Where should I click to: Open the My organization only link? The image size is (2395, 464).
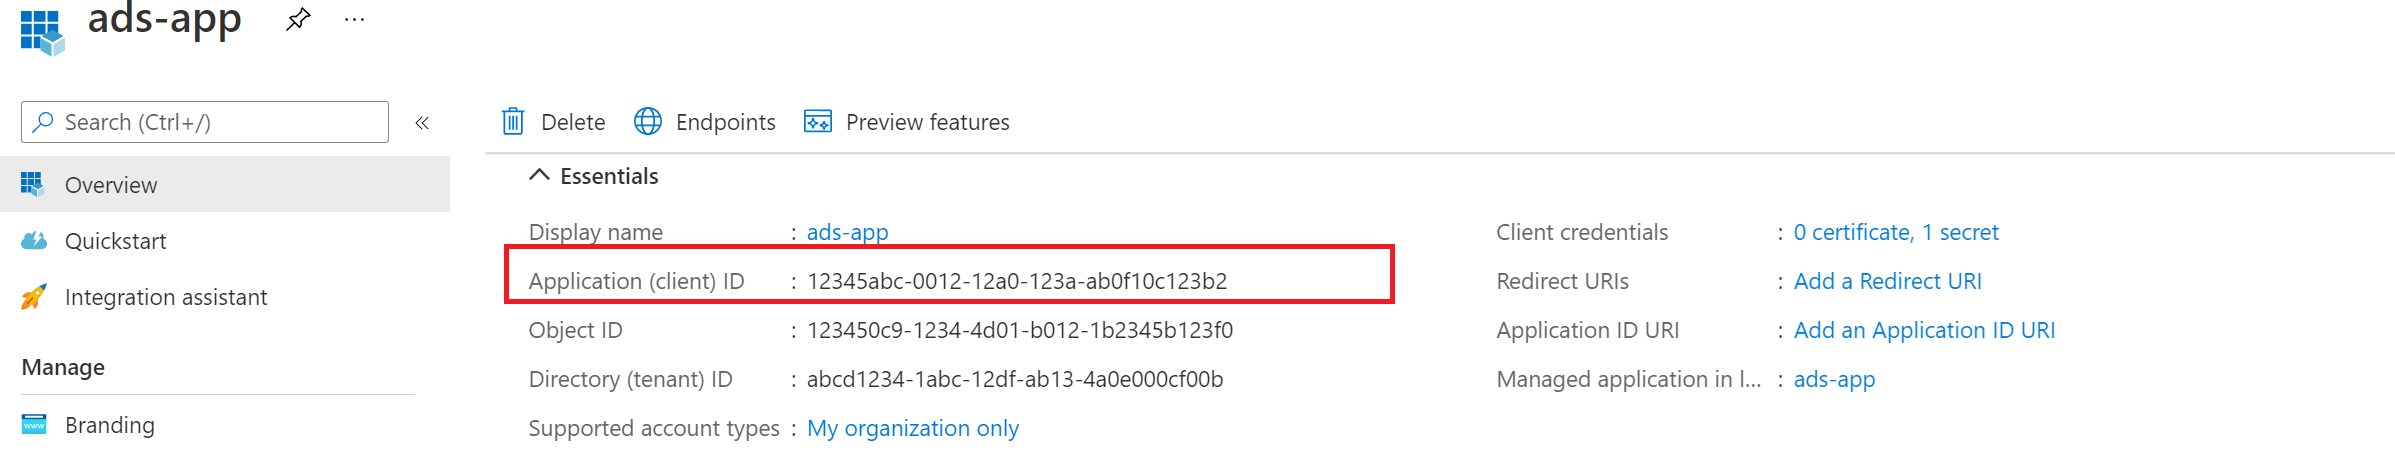click(912, 428)
